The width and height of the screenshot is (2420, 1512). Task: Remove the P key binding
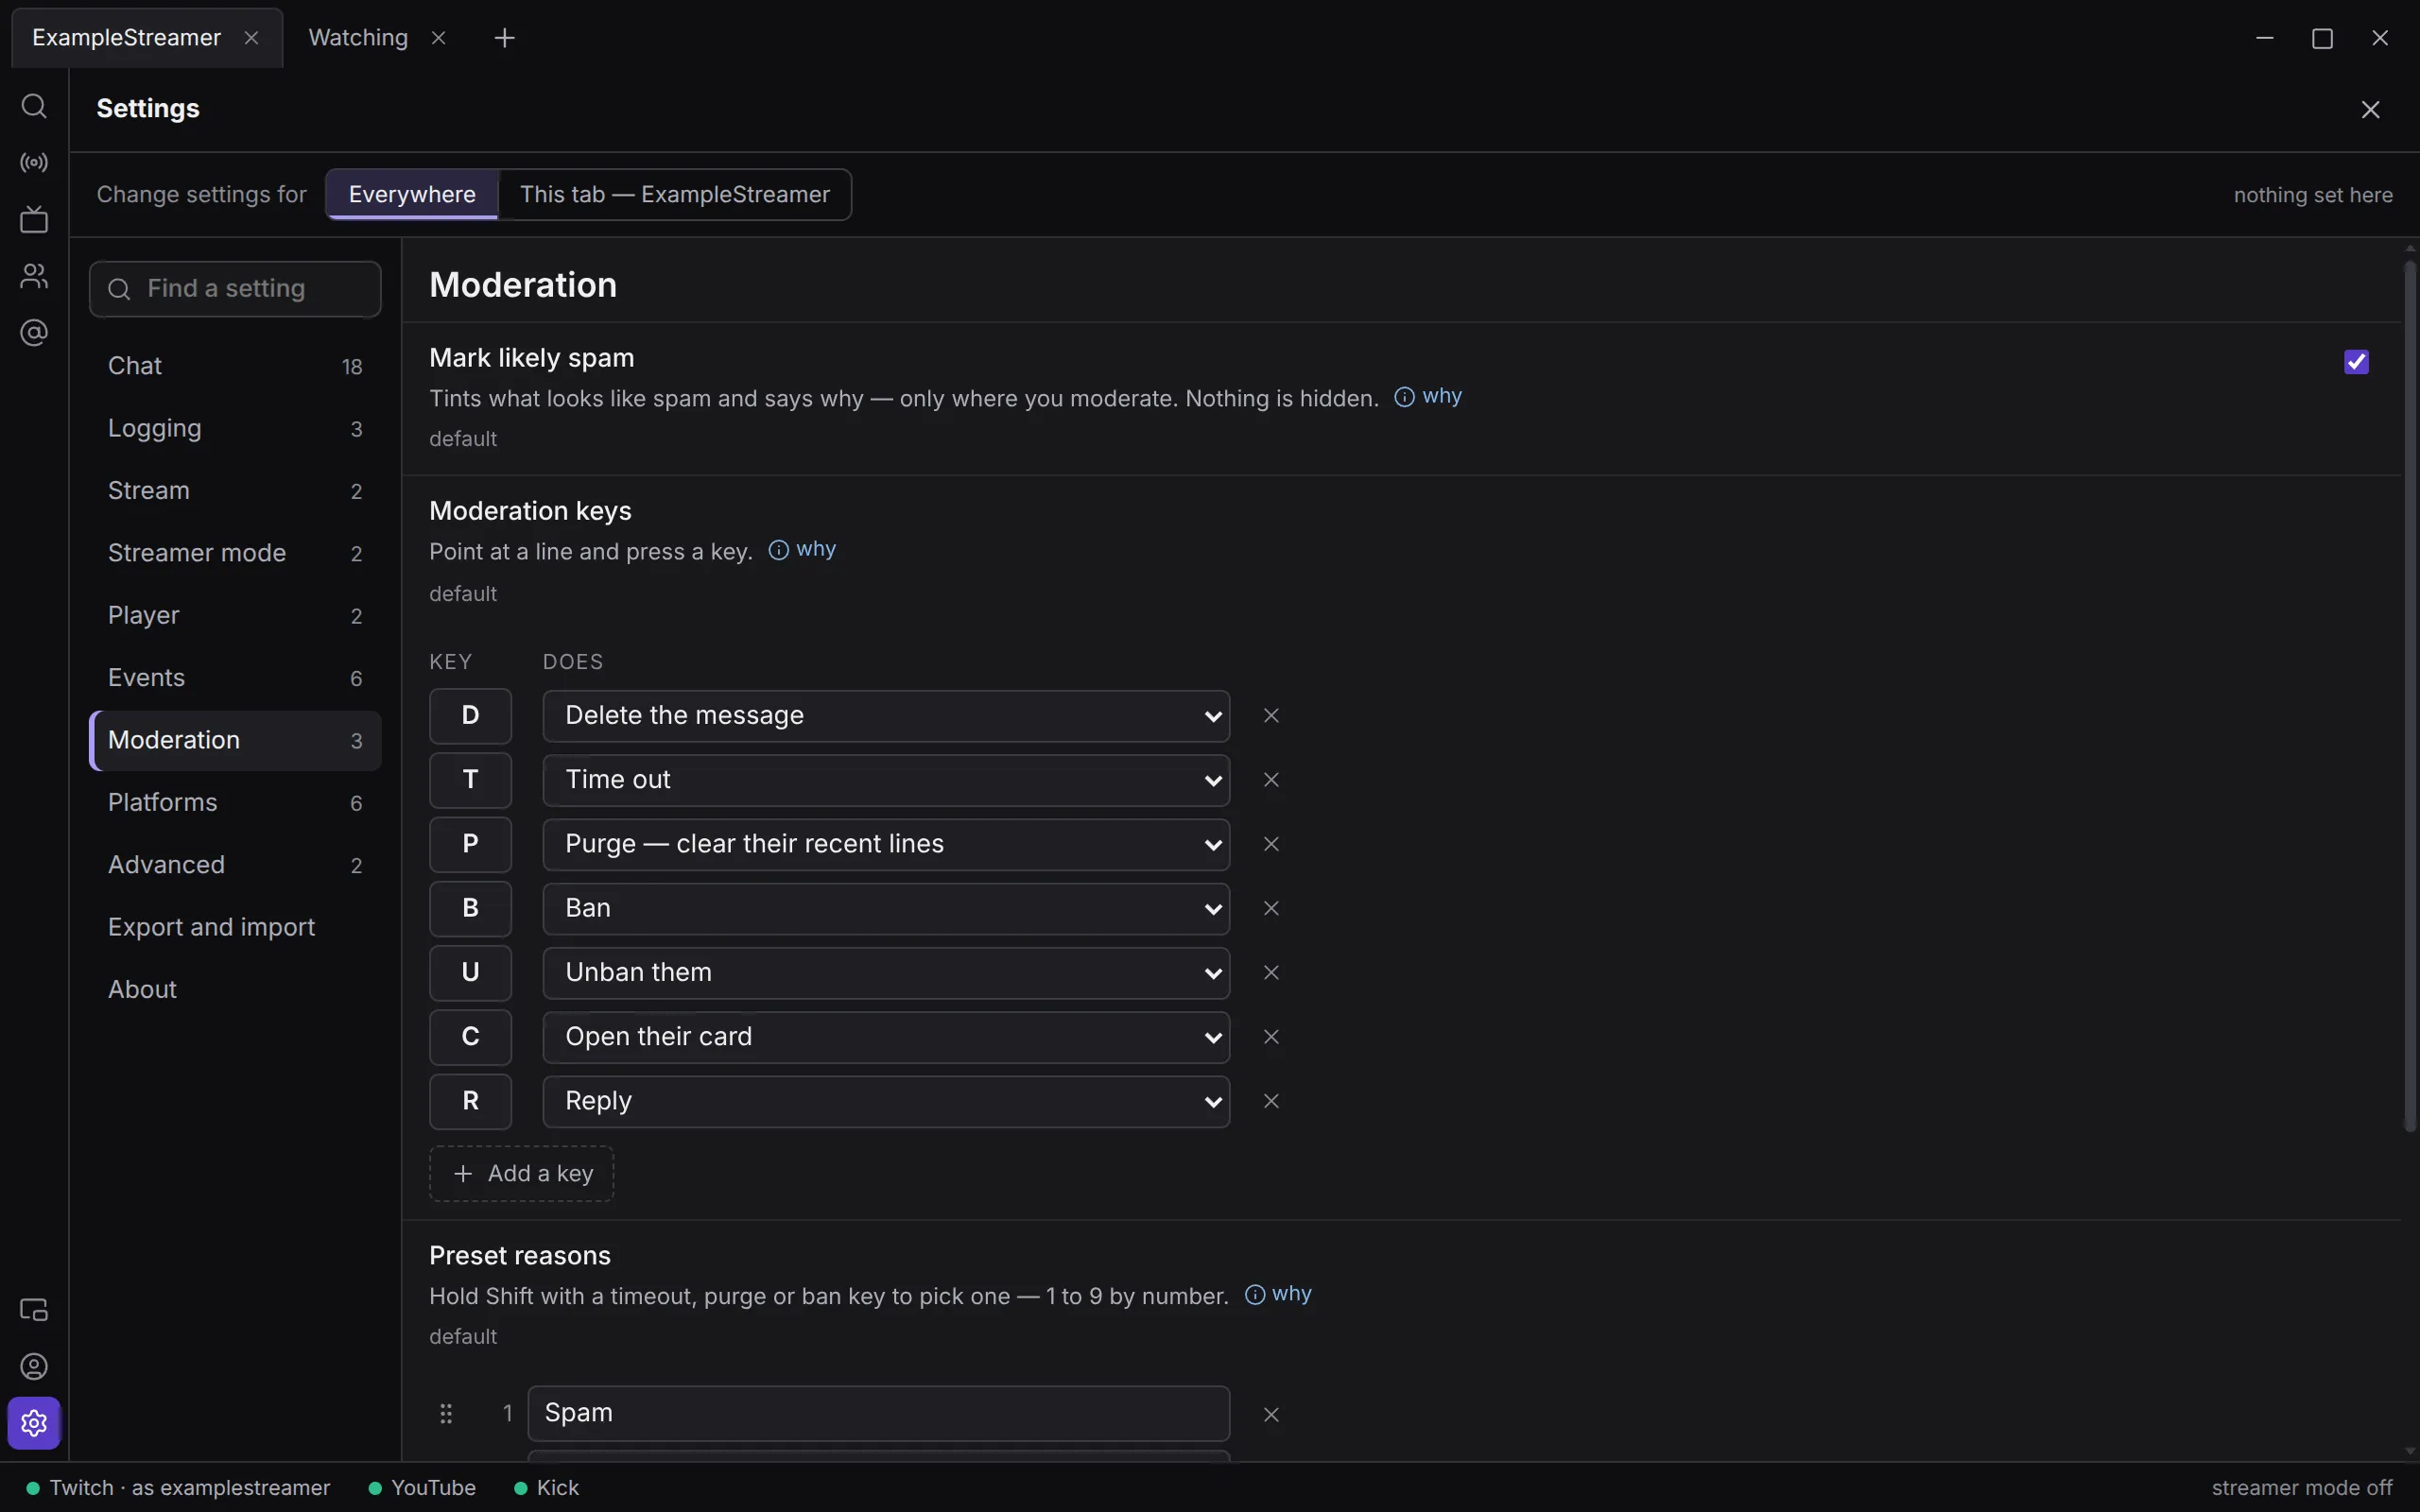1271,844
